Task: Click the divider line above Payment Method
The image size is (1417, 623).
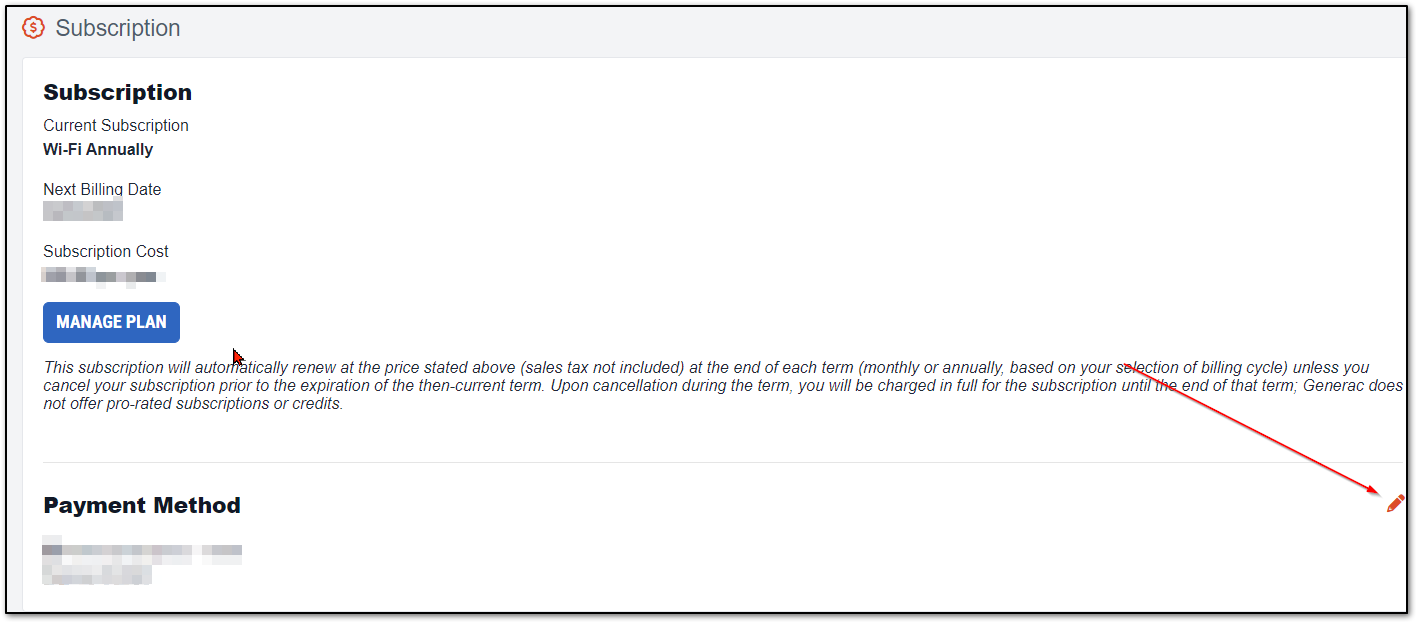Action: [700, 462]
